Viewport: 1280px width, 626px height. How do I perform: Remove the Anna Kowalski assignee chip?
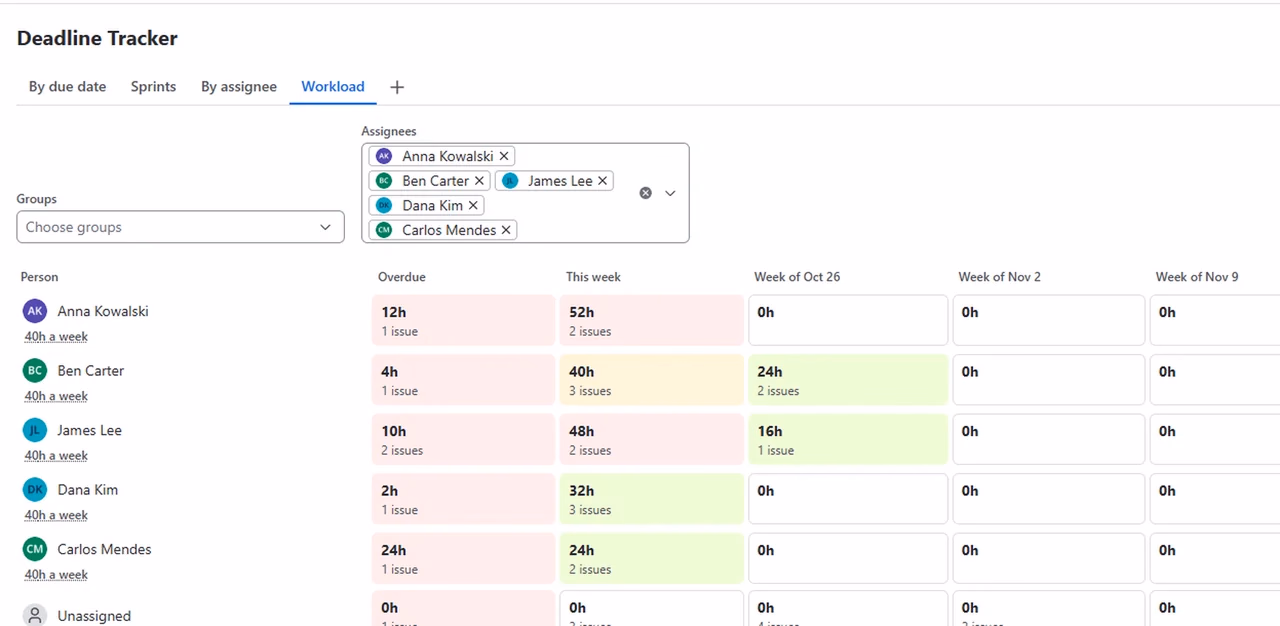click(x=504, y=156)
